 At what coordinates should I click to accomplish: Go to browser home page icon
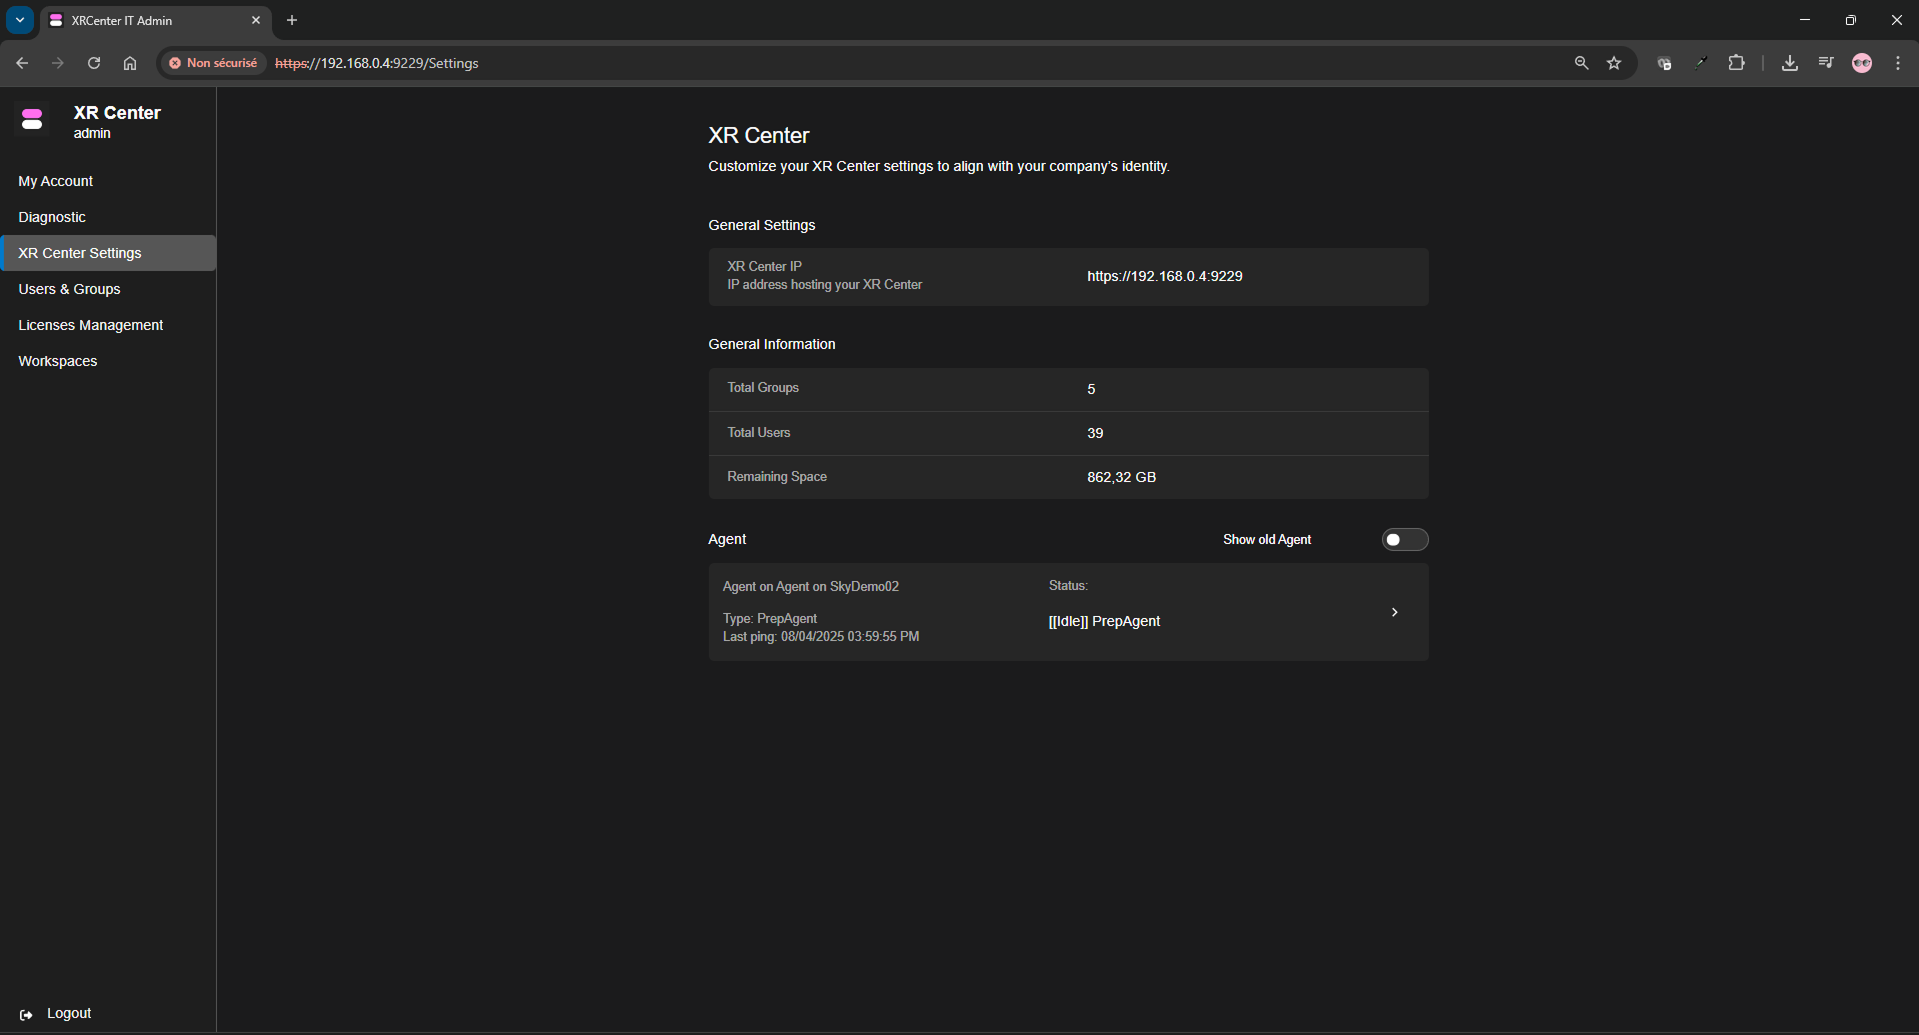pyautogui.click(x=130, y=63)
